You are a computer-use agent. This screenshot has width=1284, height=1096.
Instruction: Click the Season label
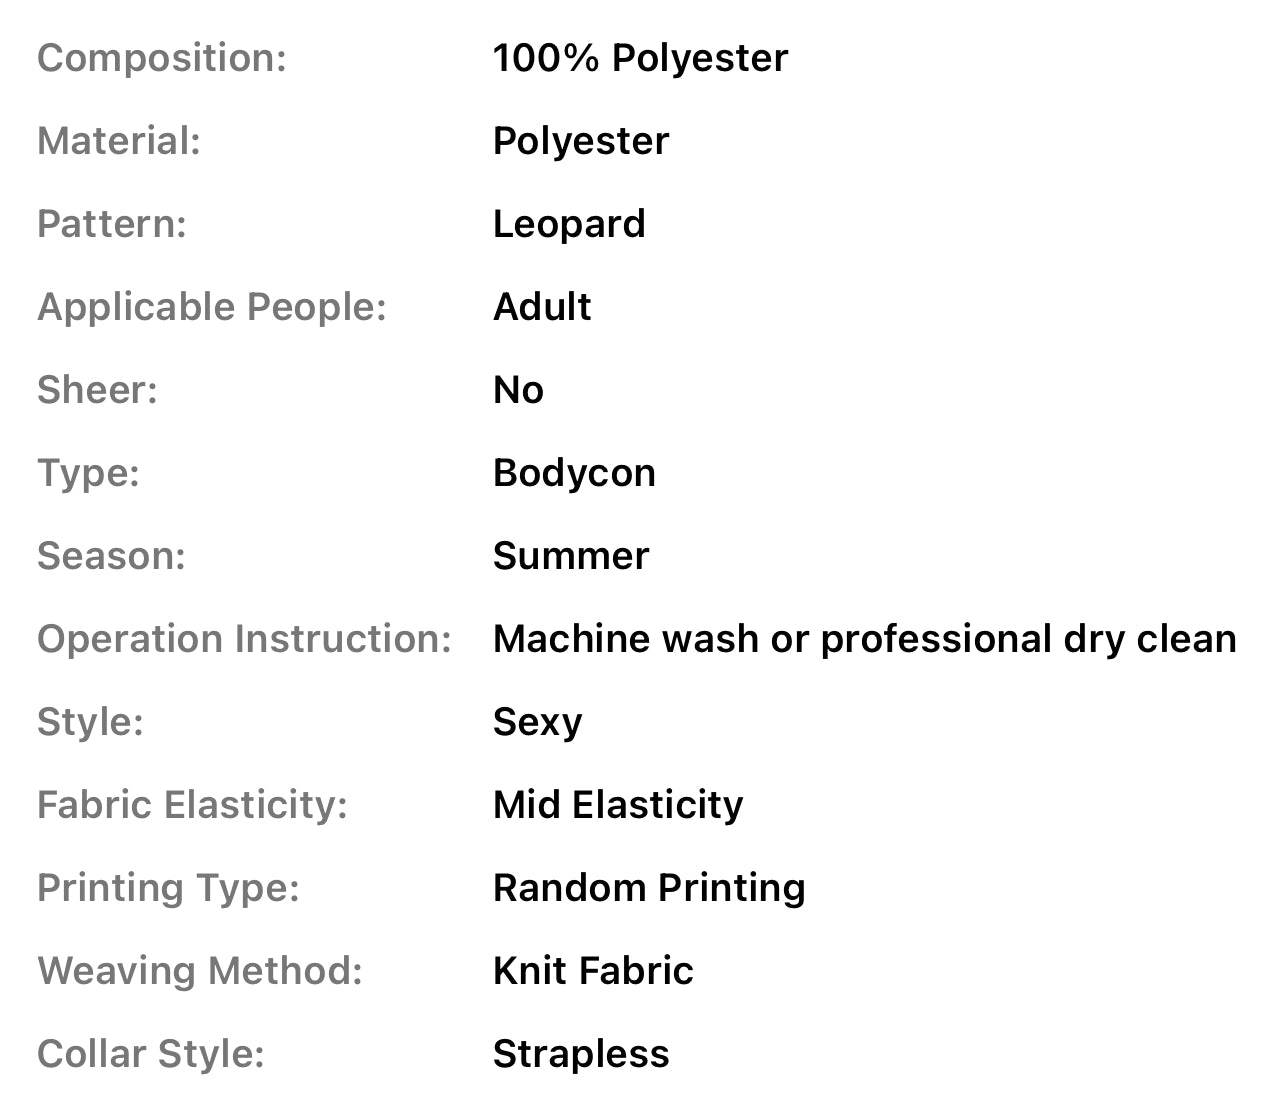pyautogui.click(x=111, y=556)
